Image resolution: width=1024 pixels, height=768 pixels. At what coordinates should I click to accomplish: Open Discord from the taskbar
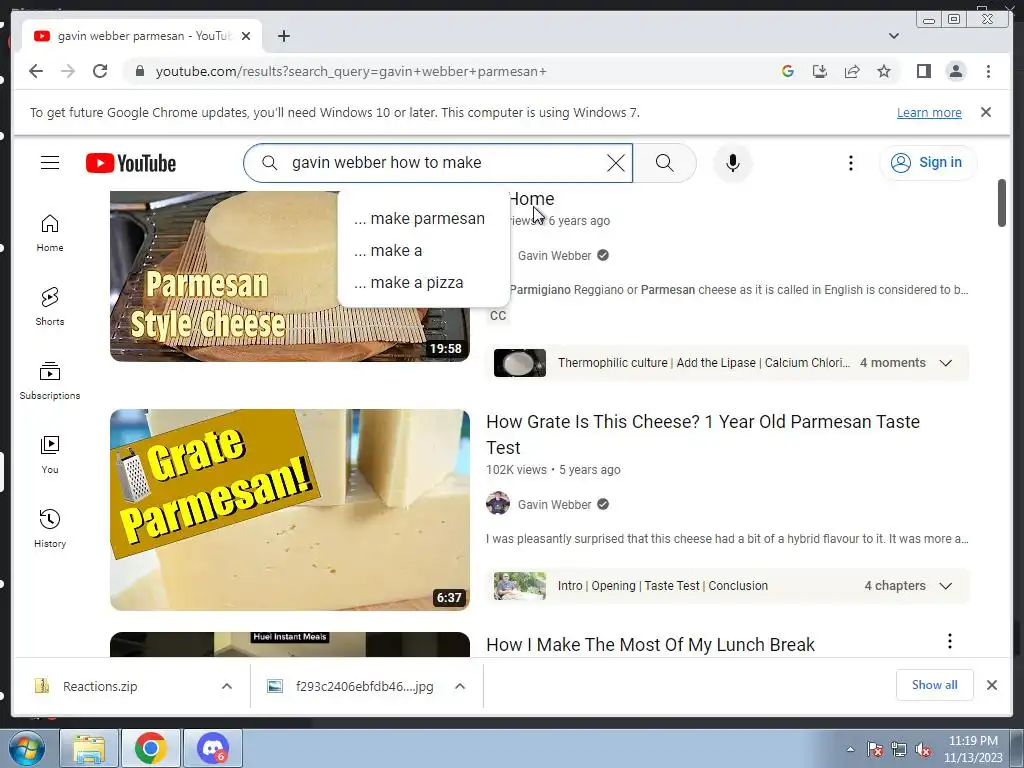213,748
